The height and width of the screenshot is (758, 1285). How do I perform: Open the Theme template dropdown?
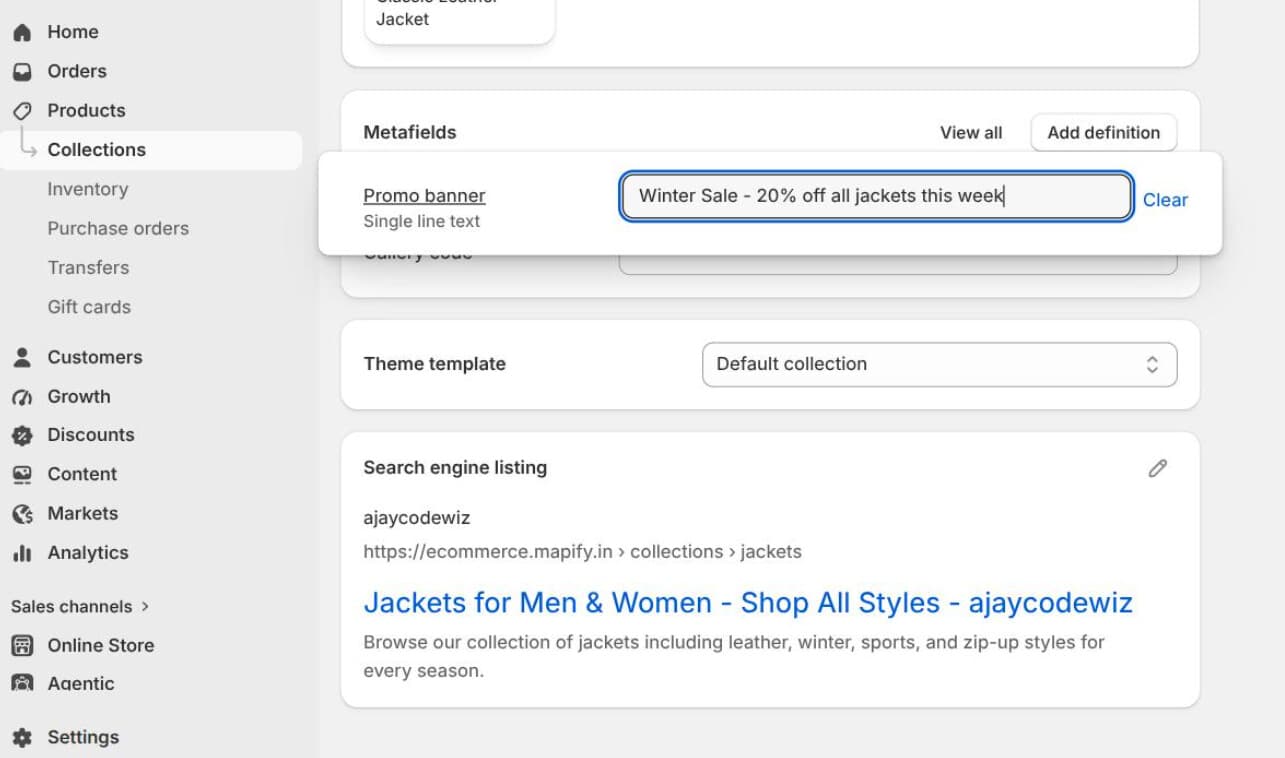click(940, 364)
